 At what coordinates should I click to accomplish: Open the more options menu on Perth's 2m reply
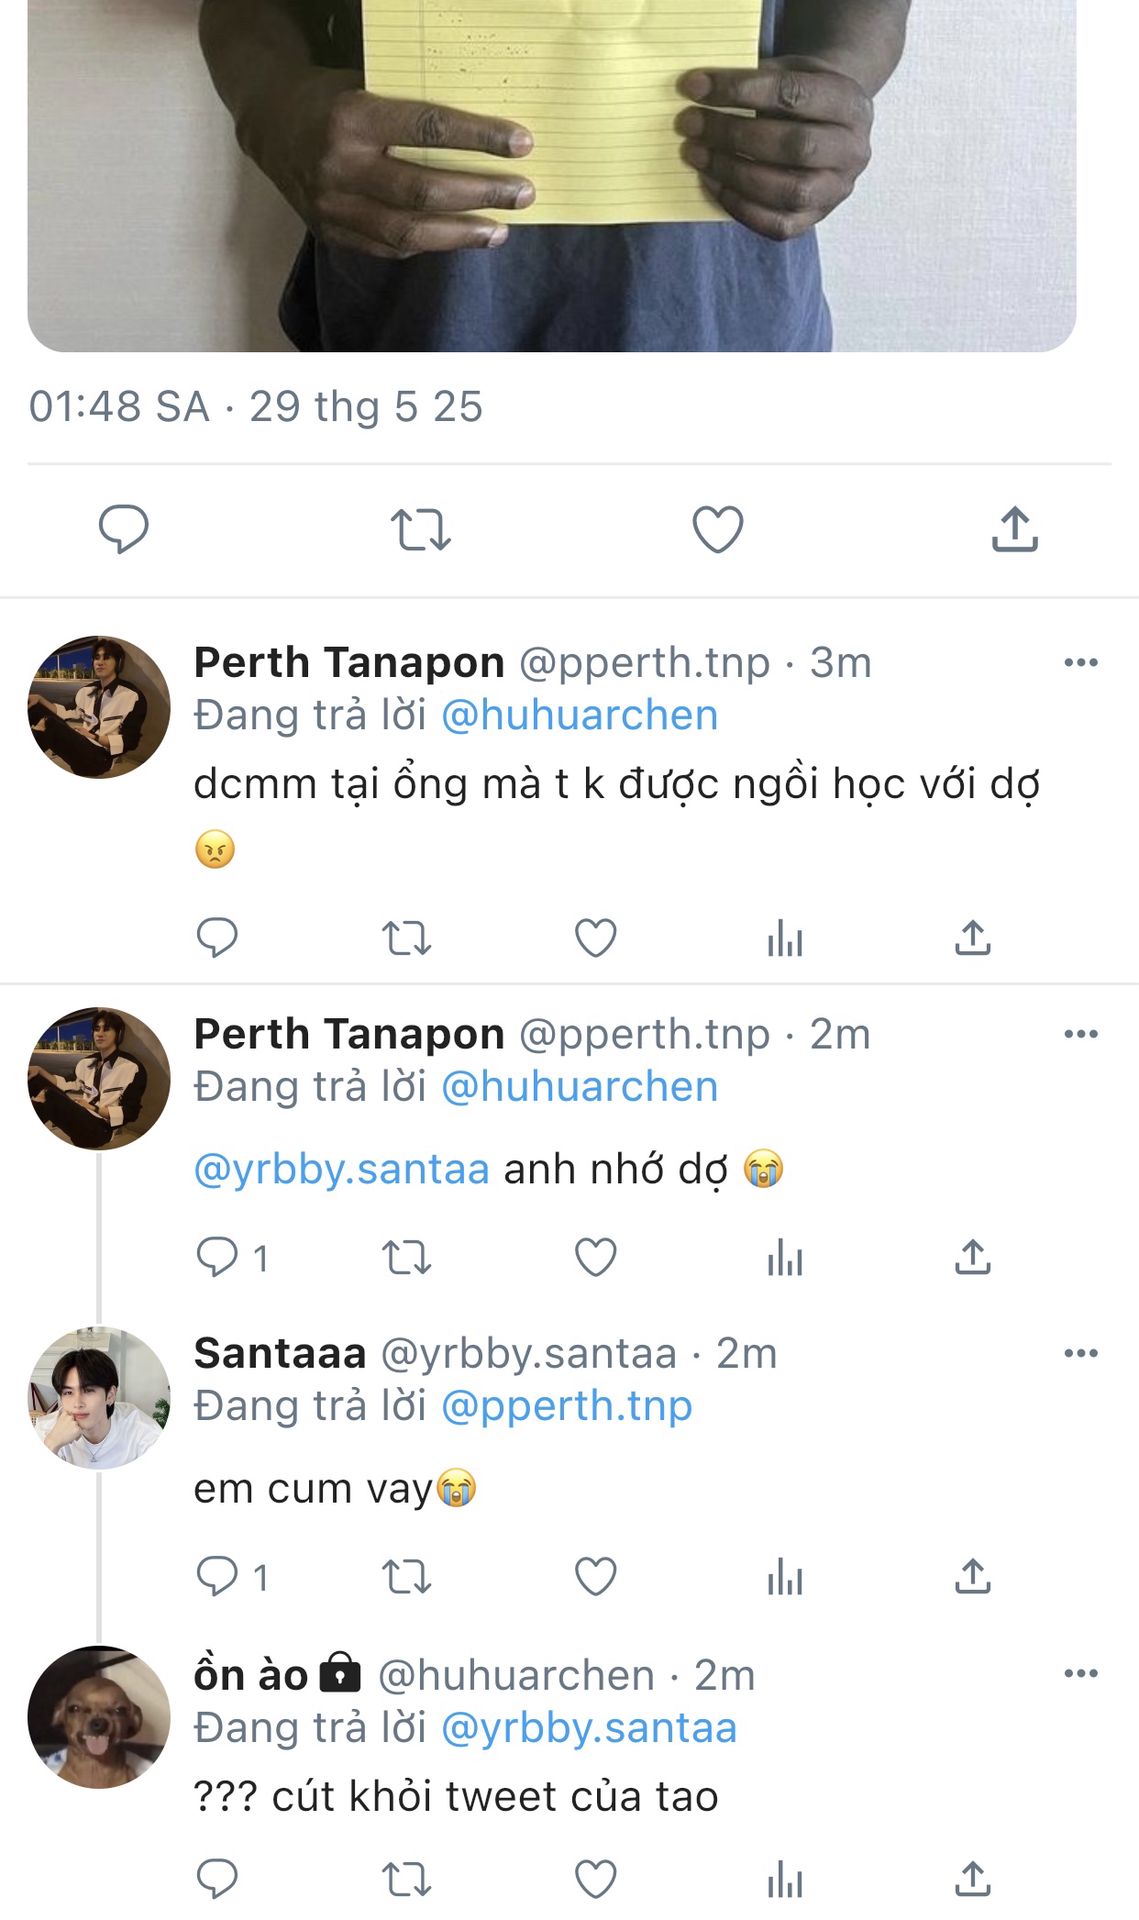click(x=1080, y=1034)
